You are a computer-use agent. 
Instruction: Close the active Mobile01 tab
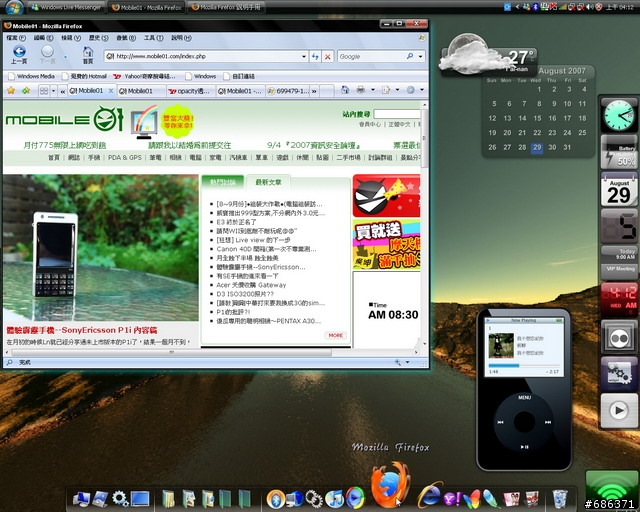tap(111, 91)
